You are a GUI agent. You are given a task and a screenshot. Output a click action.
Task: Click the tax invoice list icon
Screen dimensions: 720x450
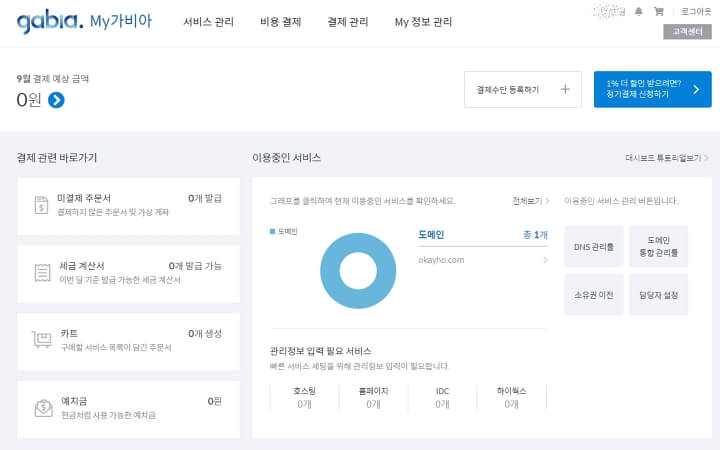pos(42,272)
